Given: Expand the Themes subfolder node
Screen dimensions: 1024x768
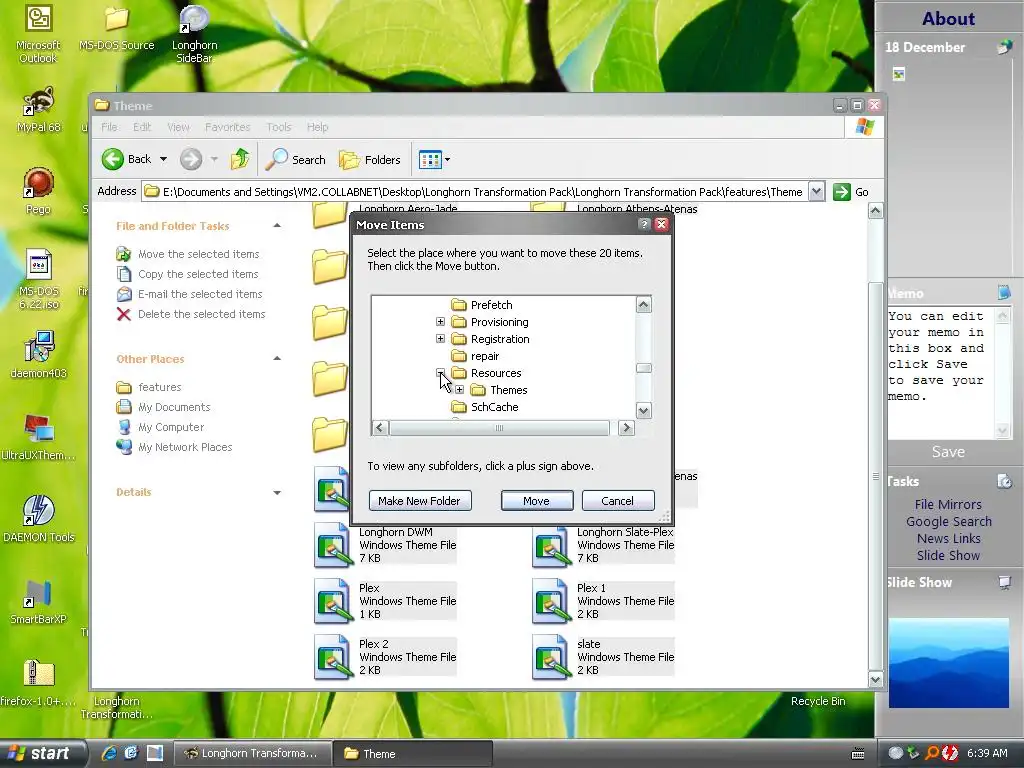Looking at the screenshot, I should click(459, 390).
